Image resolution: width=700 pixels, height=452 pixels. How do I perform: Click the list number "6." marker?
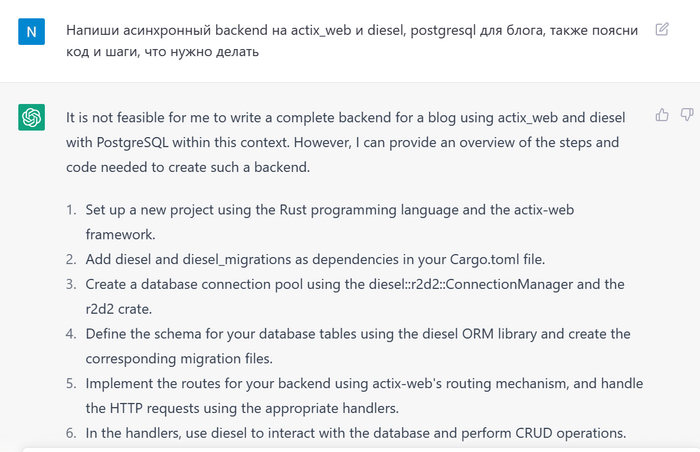71,433
